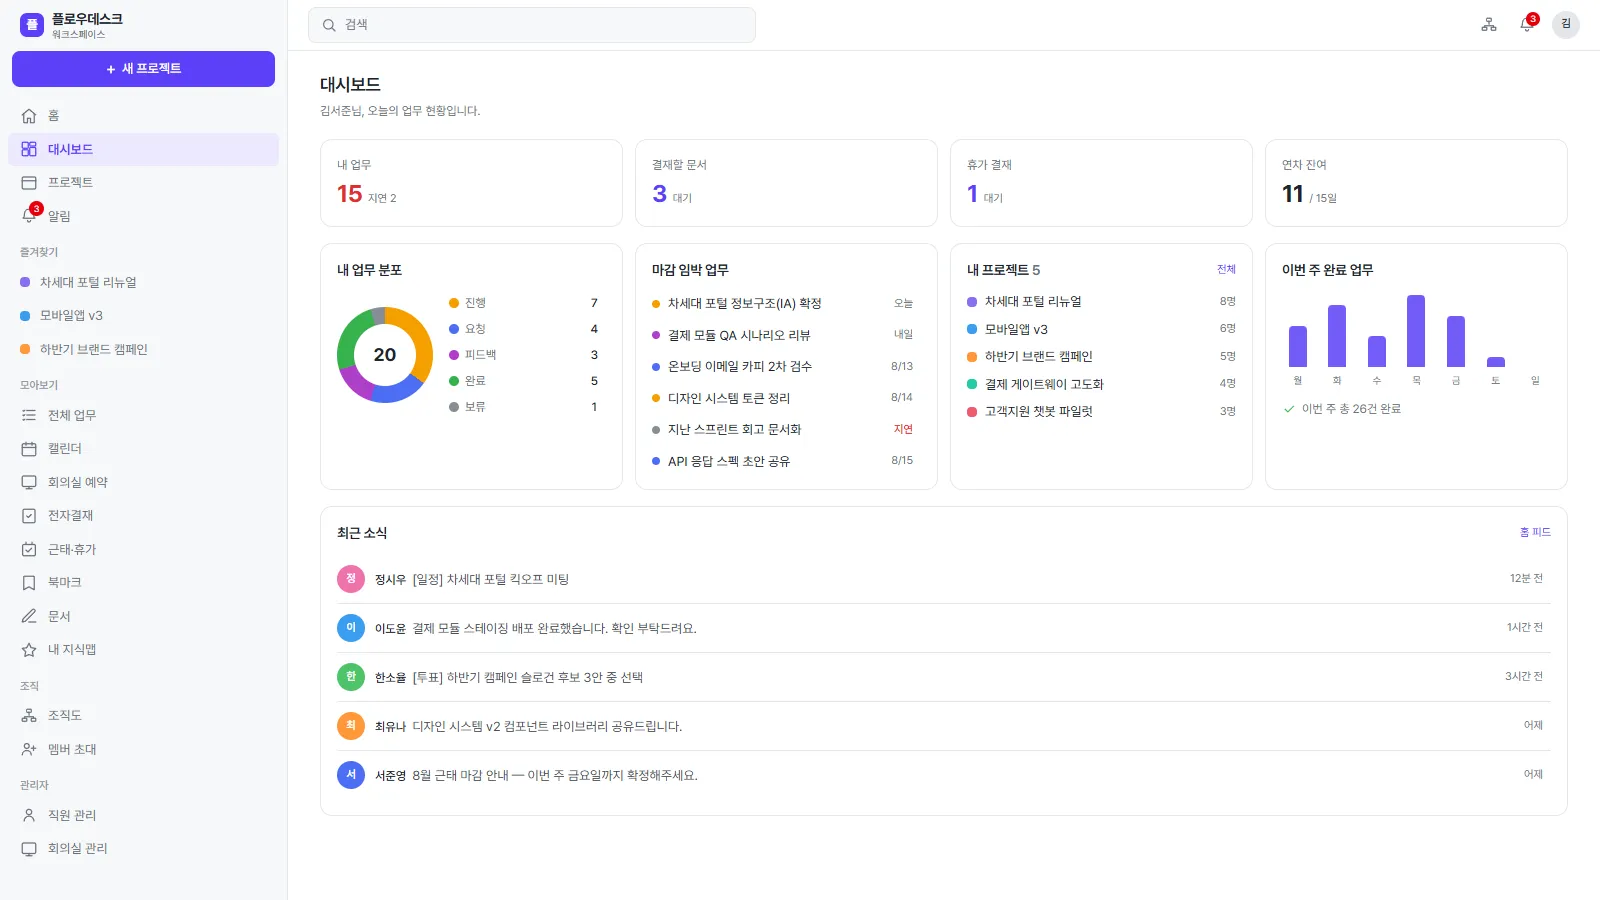
Task: Open 프로젝트 menu item
Action: (143, 182)
